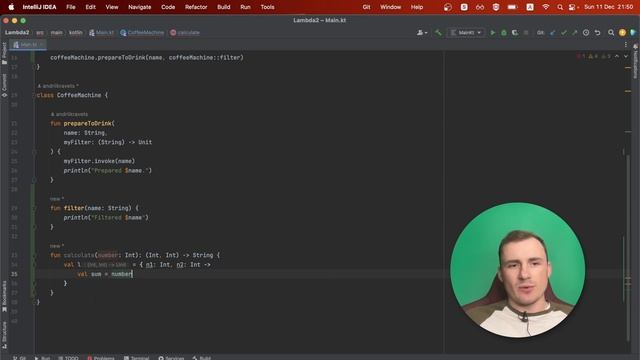Viewport: 640px width, 360px height.
Task: Commit changes with green checkmark icon
Action: pos(564,33)
